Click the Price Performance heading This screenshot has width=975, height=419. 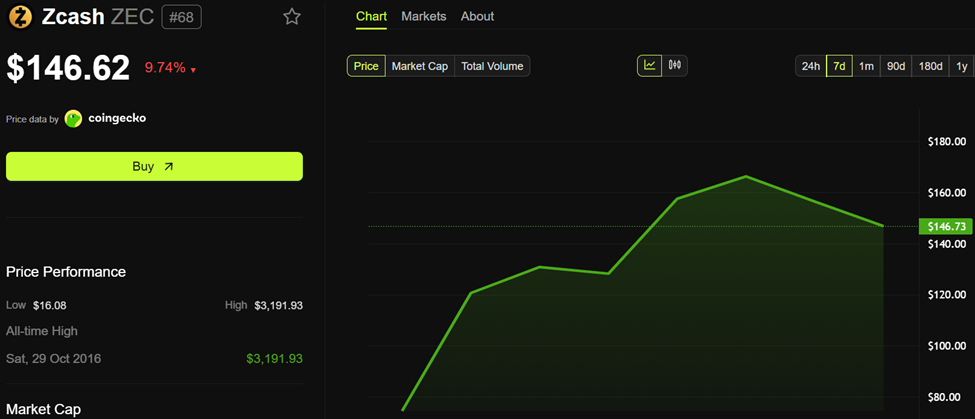point(66,272)
